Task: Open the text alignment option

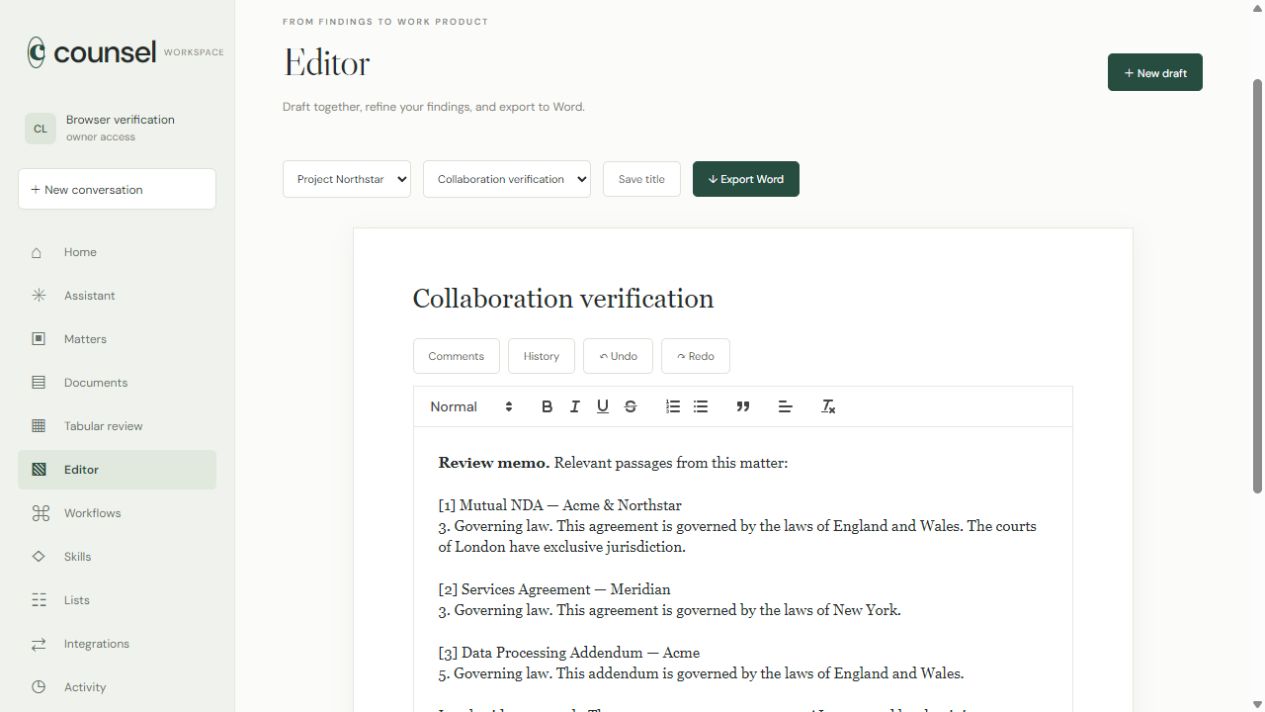Action: click(785, 406)
